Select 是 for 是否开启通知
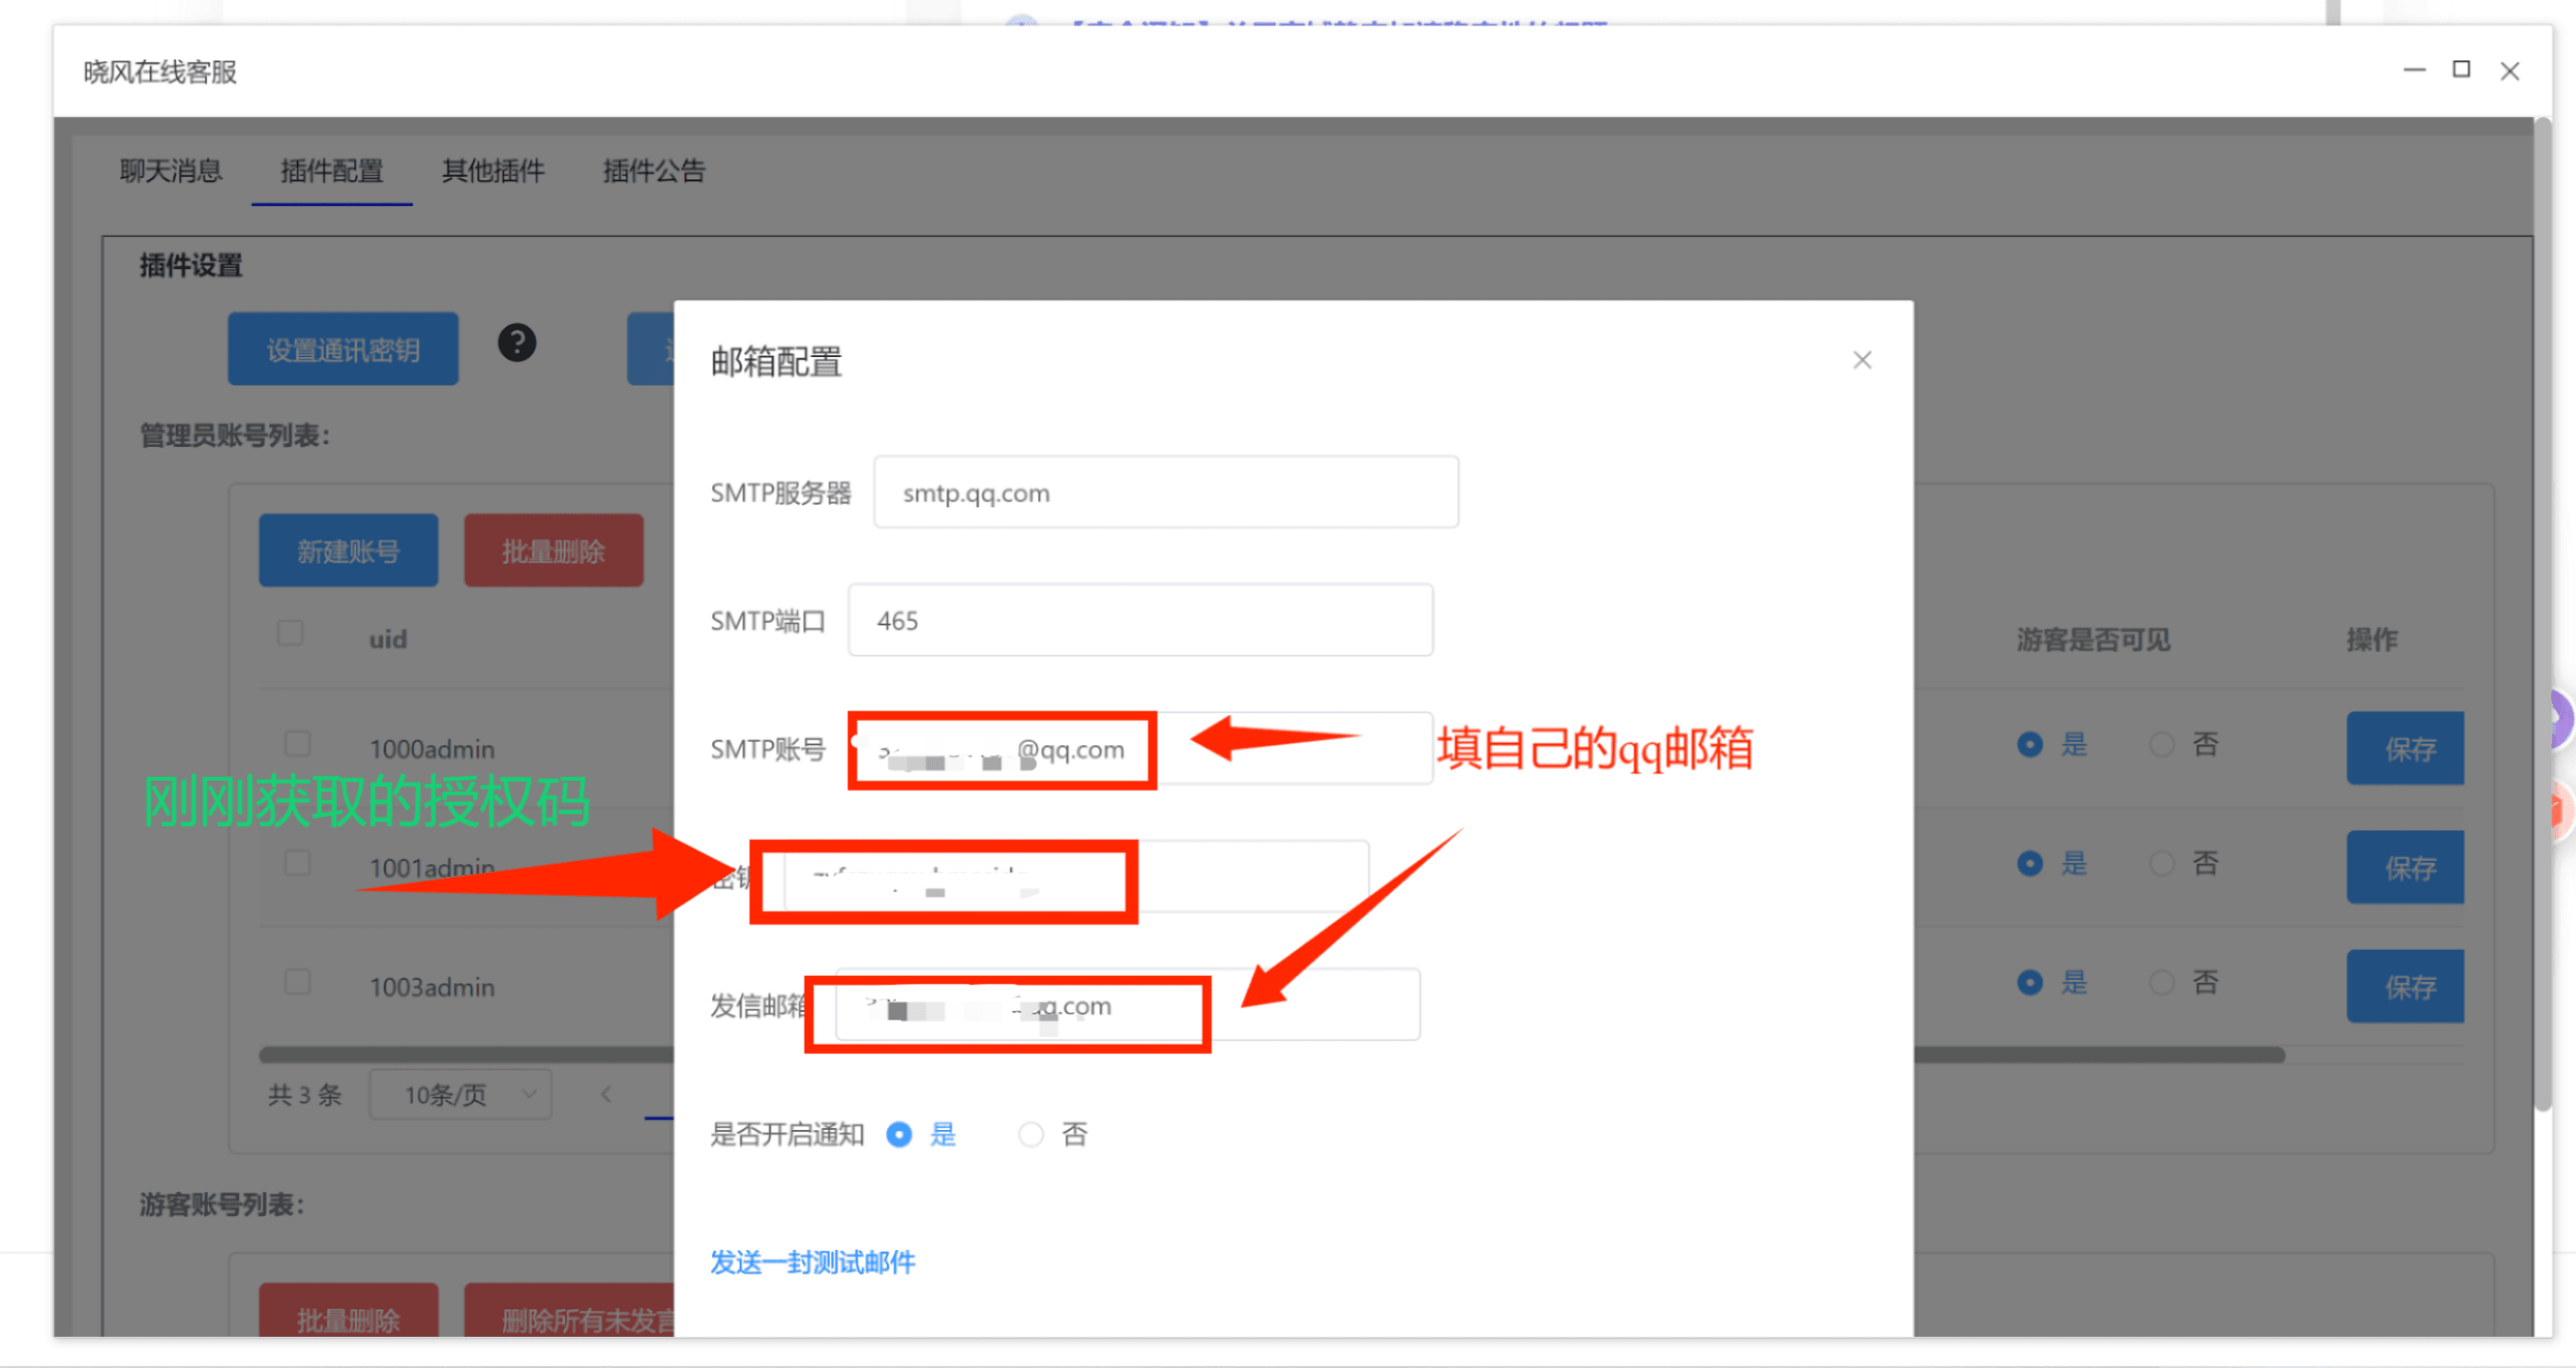Image resolution: width=2576 pixels, height=1368 pixels. 899,1134
